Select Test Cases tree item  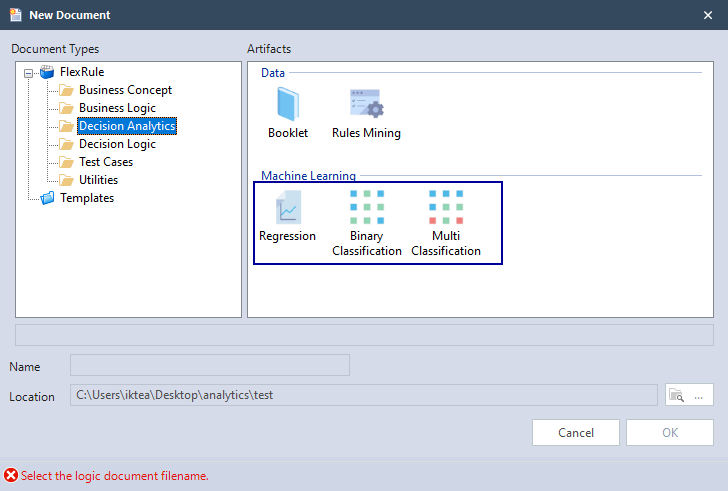click(106, 162)
